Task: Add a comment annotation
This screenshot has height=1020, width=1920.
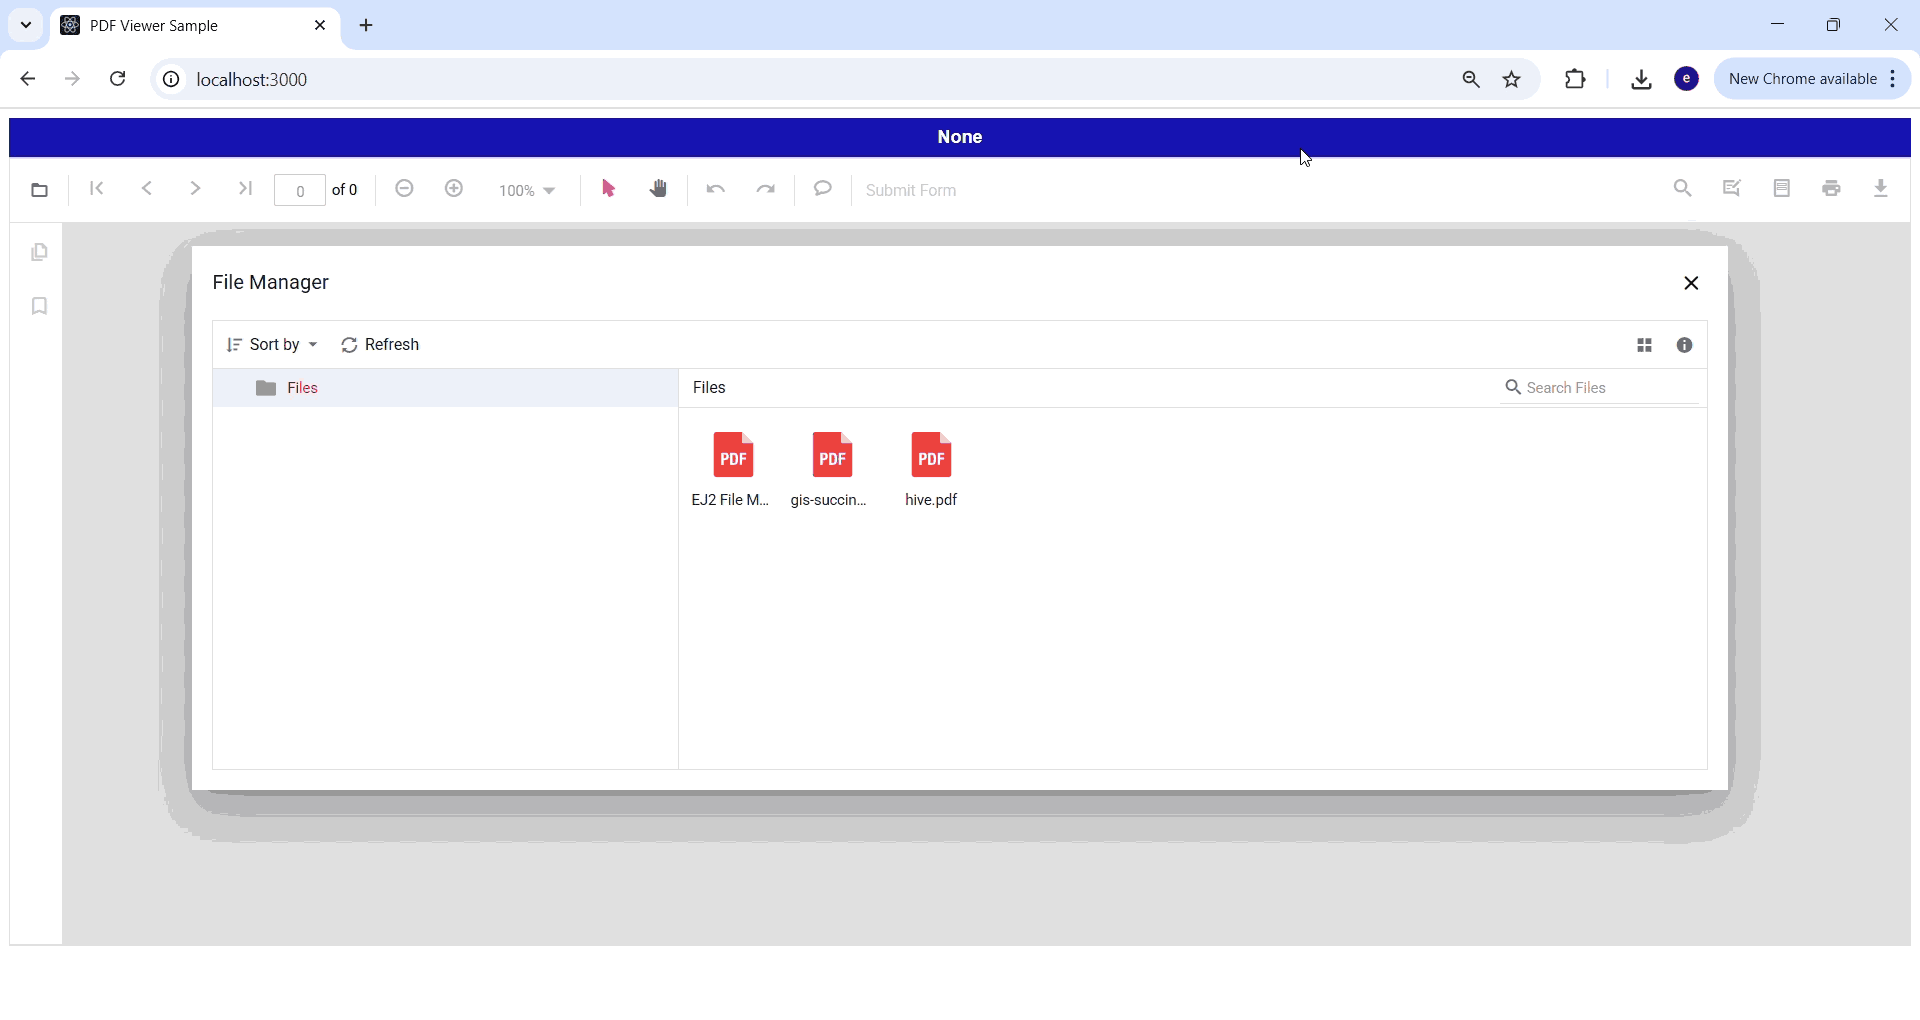Action: pyautogui.click(x=822, y=189)
